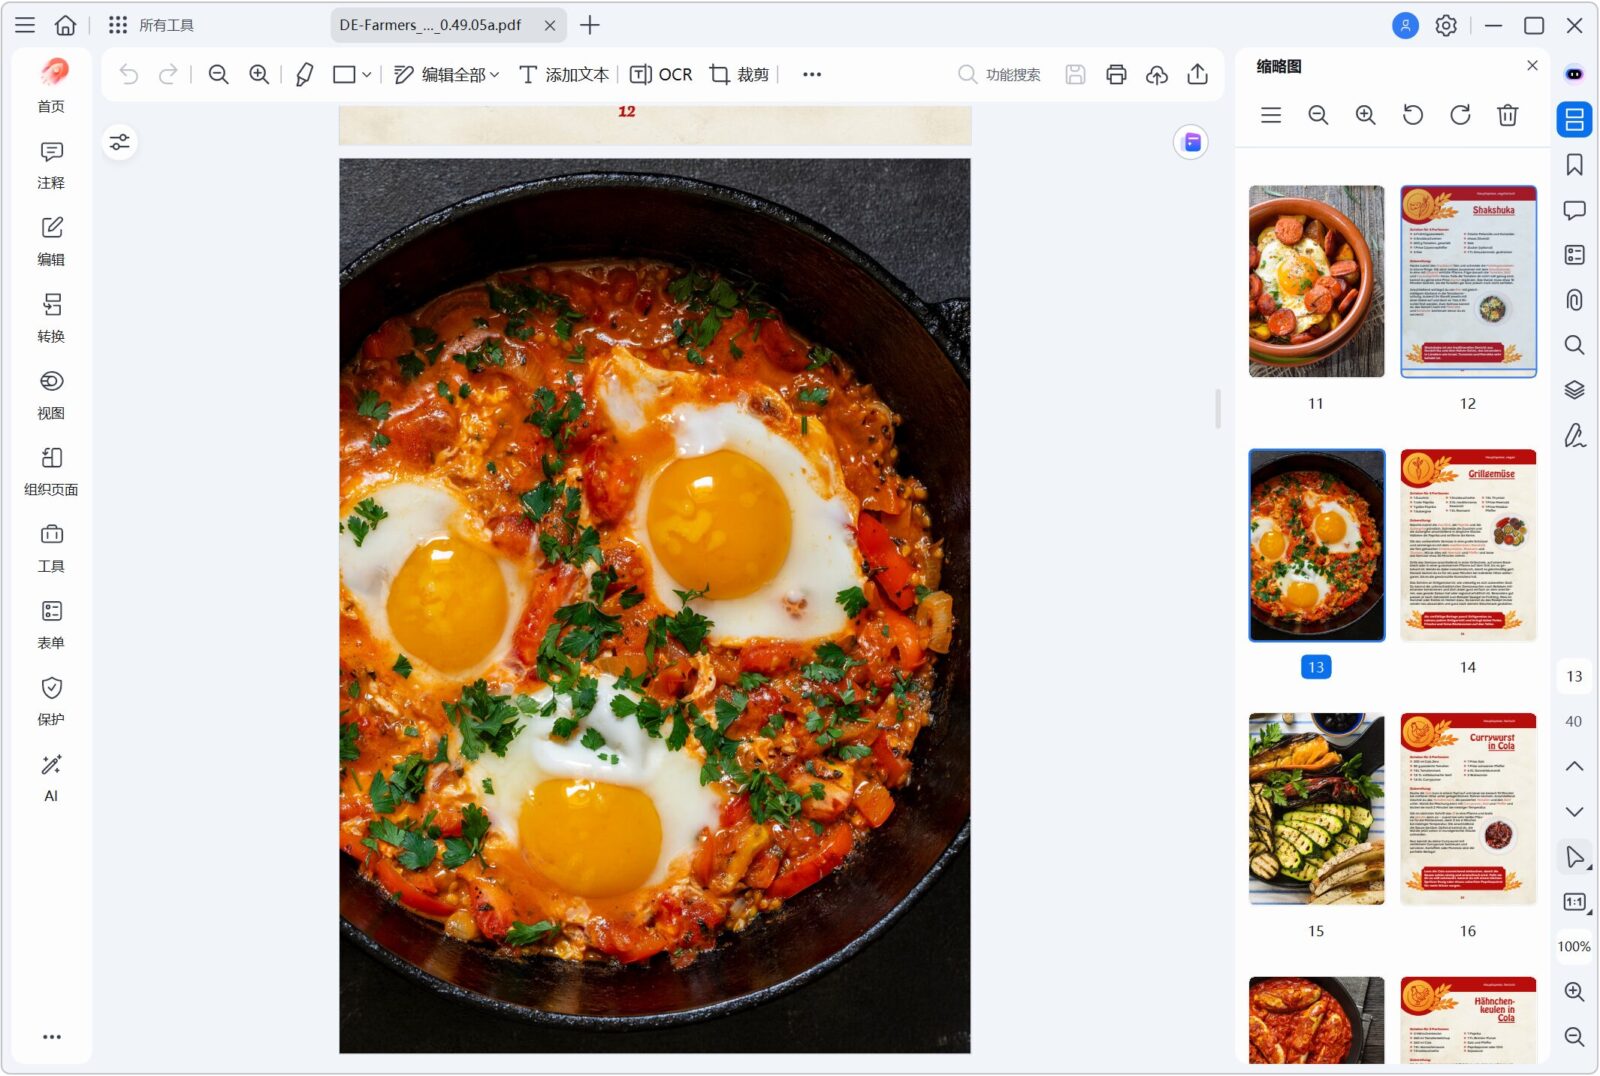Viewport: 1600px width, 1076px height.
Task: Go to the Home icon in the title bar
Action: (65, 25)
